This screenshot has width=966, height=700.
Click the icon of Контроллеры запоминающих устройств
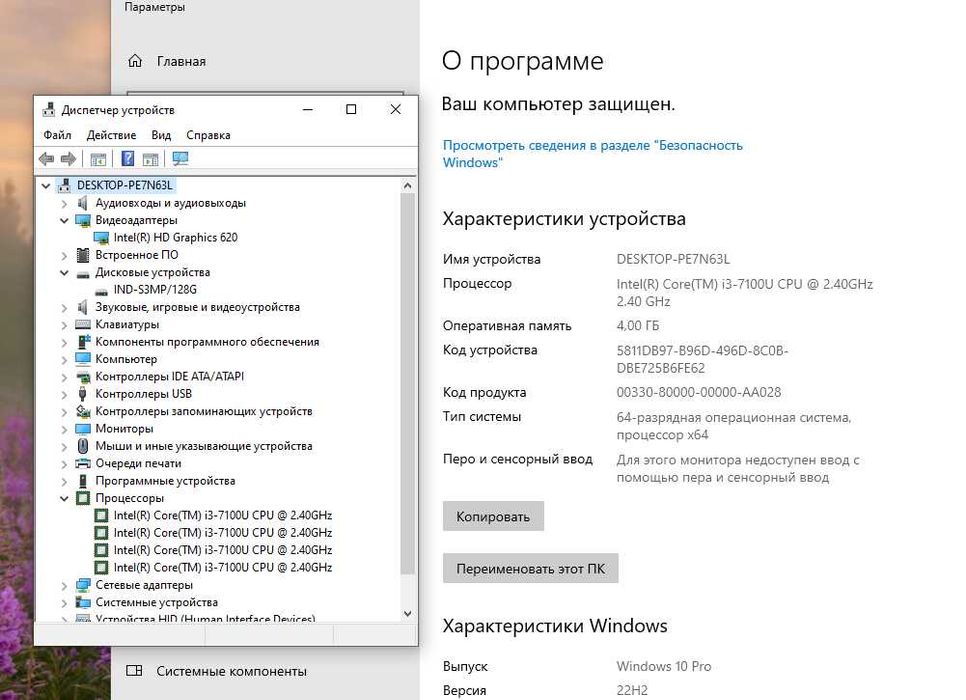pos(83,411)
